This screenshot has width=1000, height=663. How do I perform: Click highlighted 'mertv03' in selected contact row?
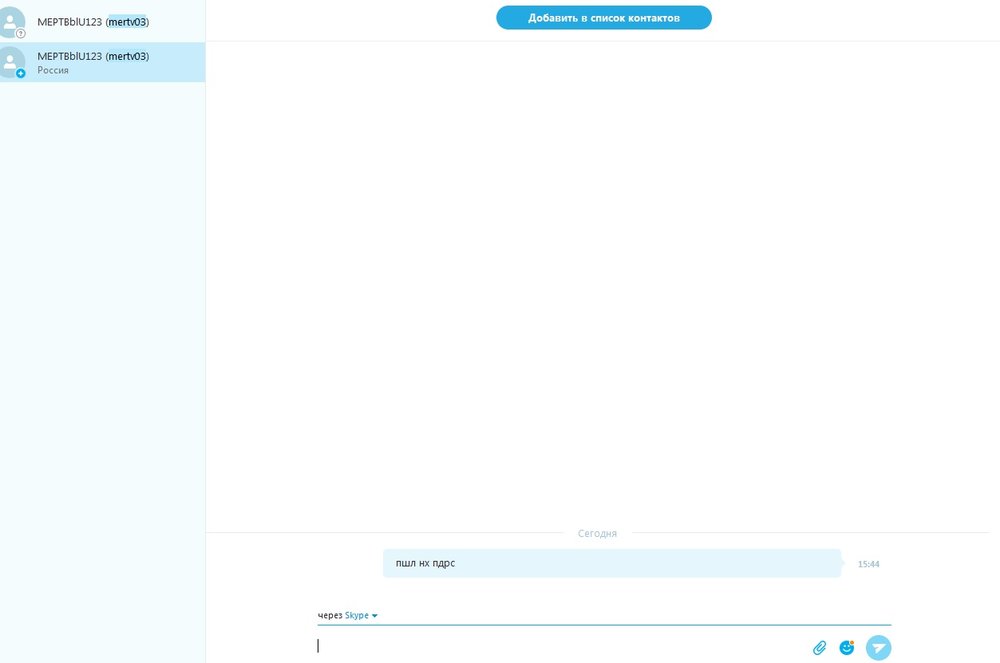pos(127,57)
